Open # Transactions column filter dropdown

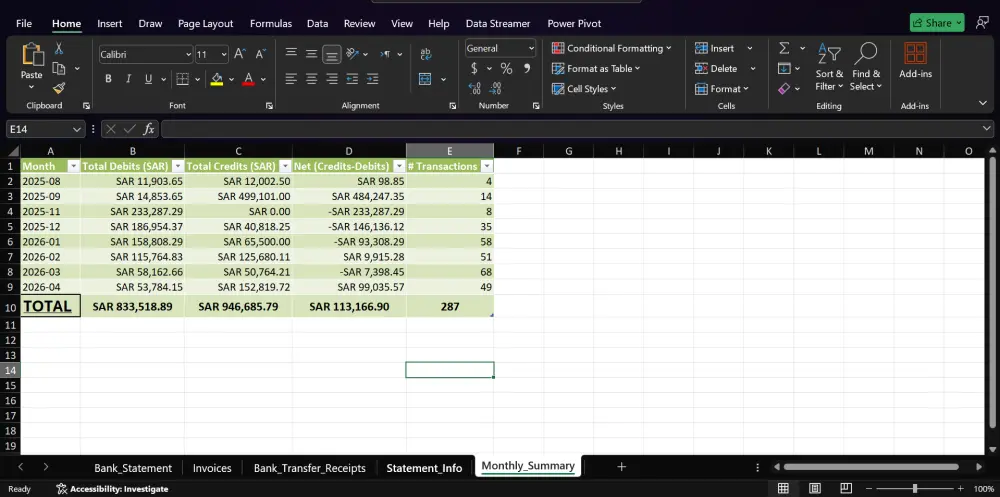(487, 166)
